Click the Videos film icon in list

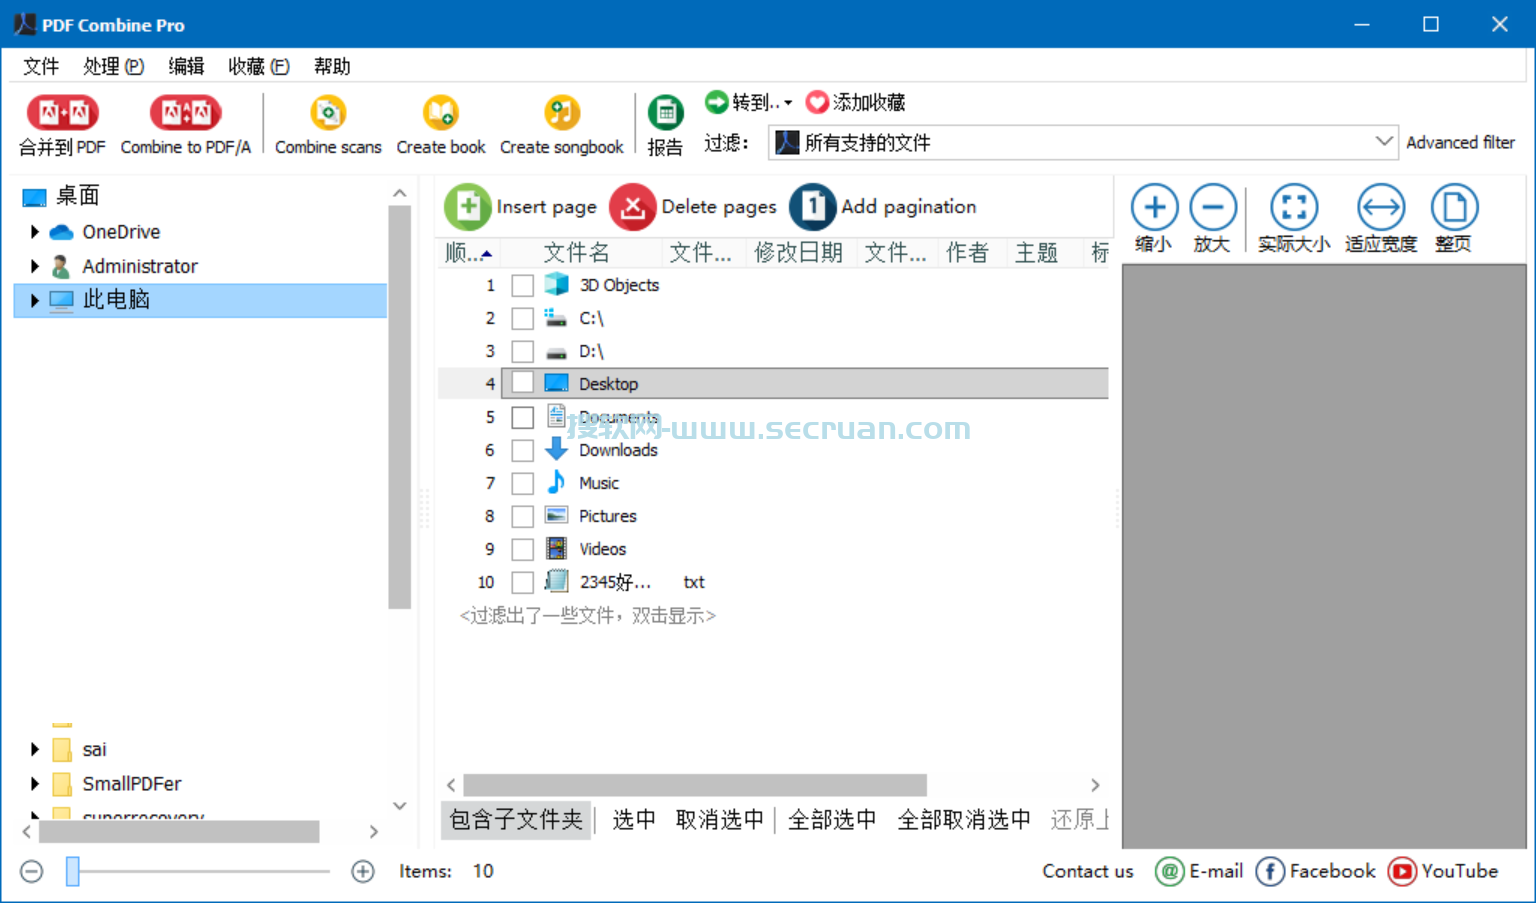tap(557, 549)
